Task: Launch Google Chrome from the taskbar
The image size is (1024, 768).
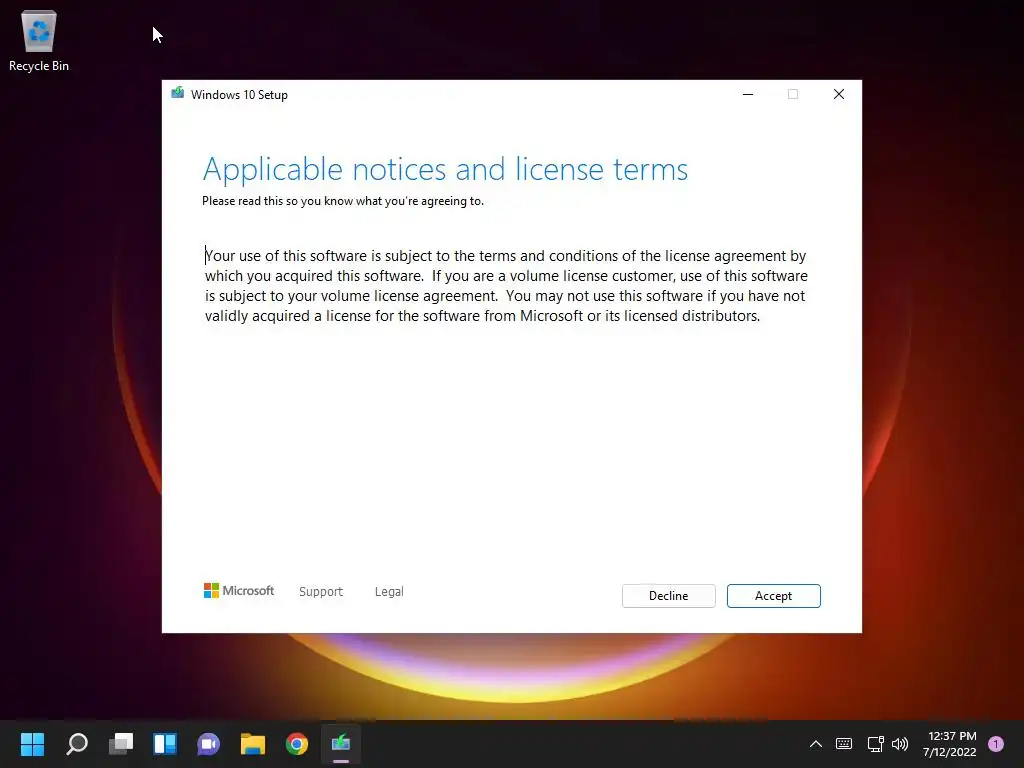Action: pos(296,744)
